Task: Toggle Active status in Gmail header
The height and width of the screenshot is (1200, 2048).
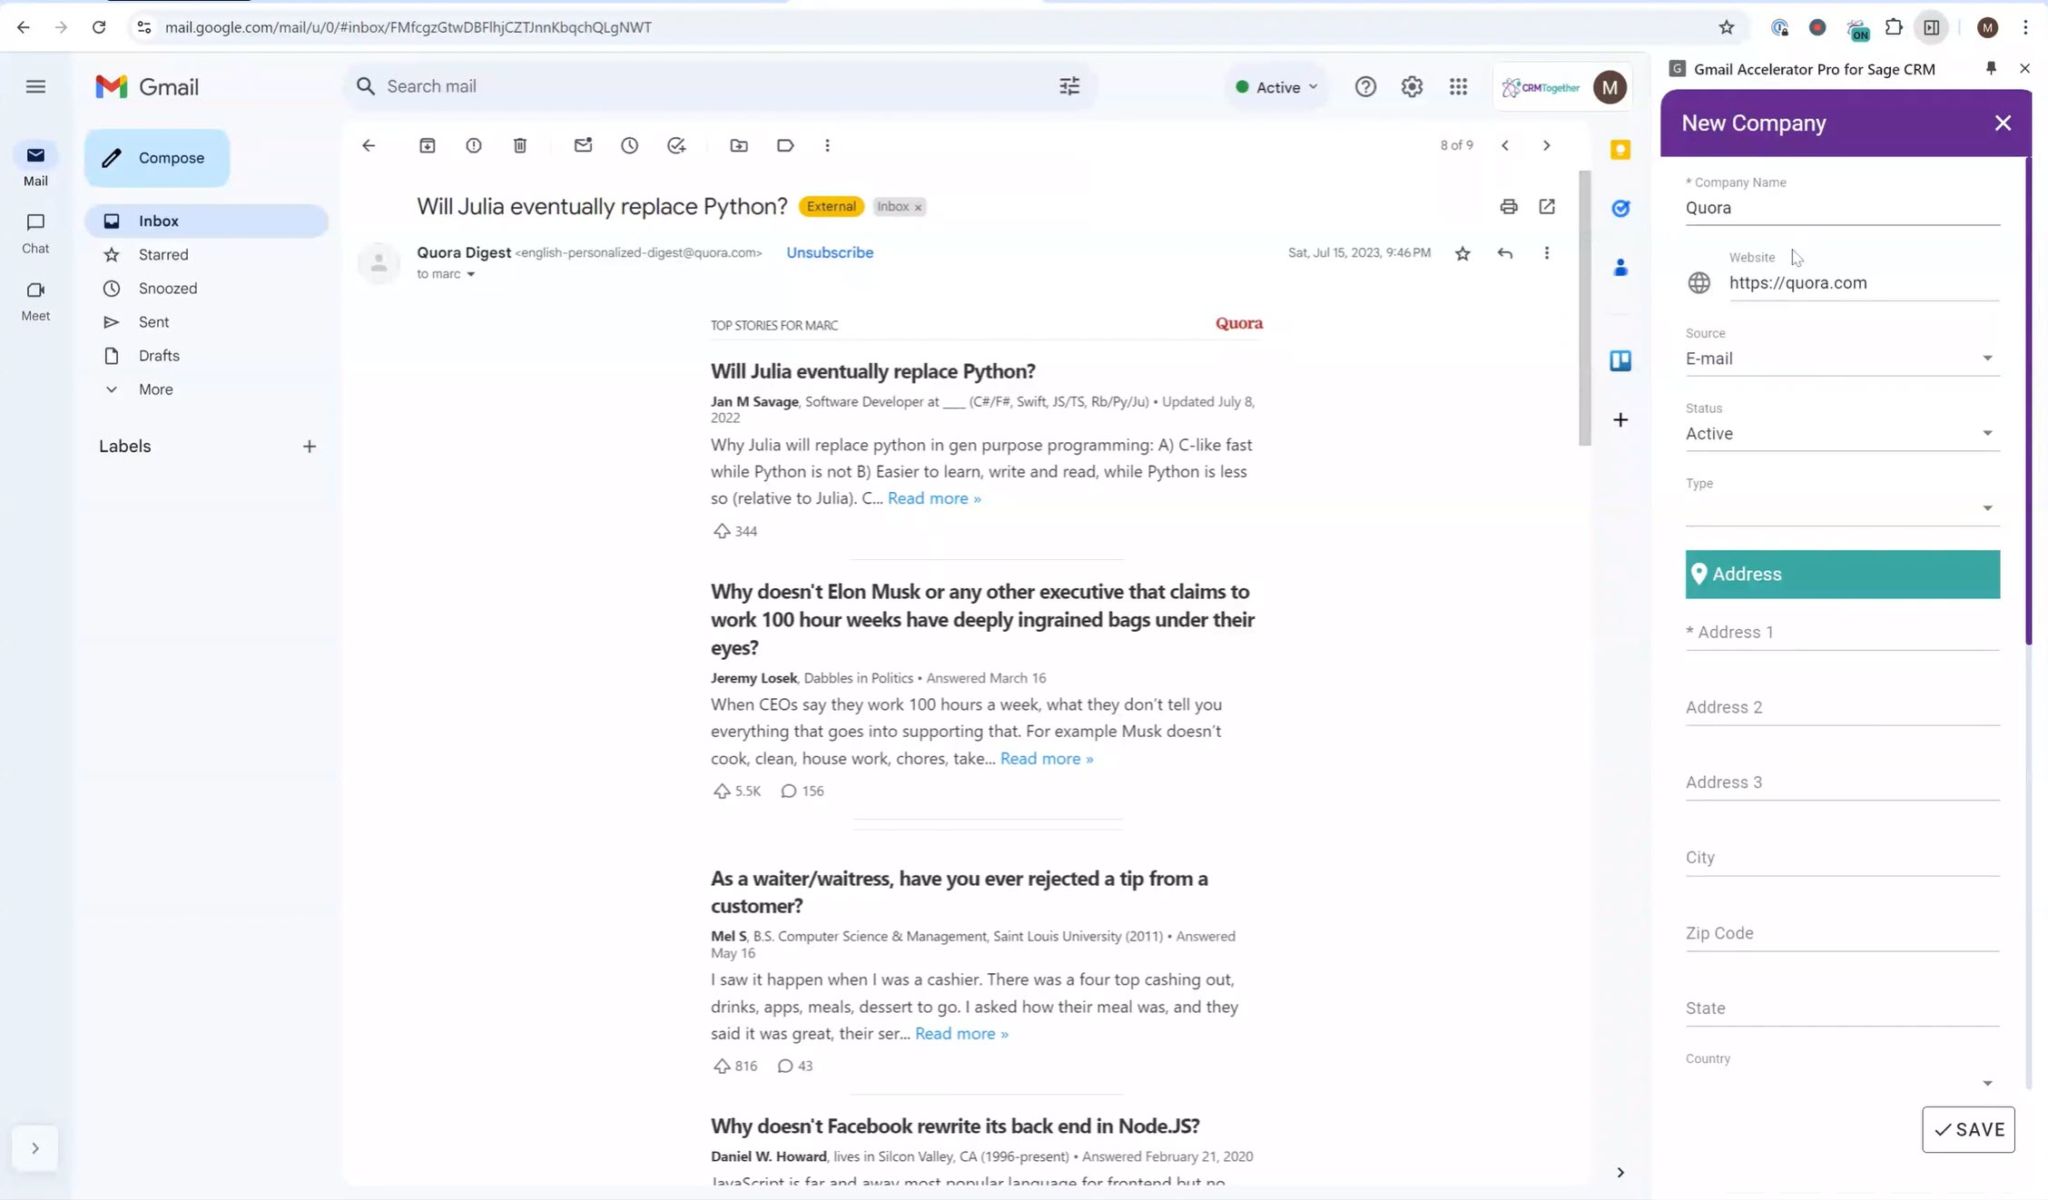Action: pyautogui.click(x=1275, y=87)
